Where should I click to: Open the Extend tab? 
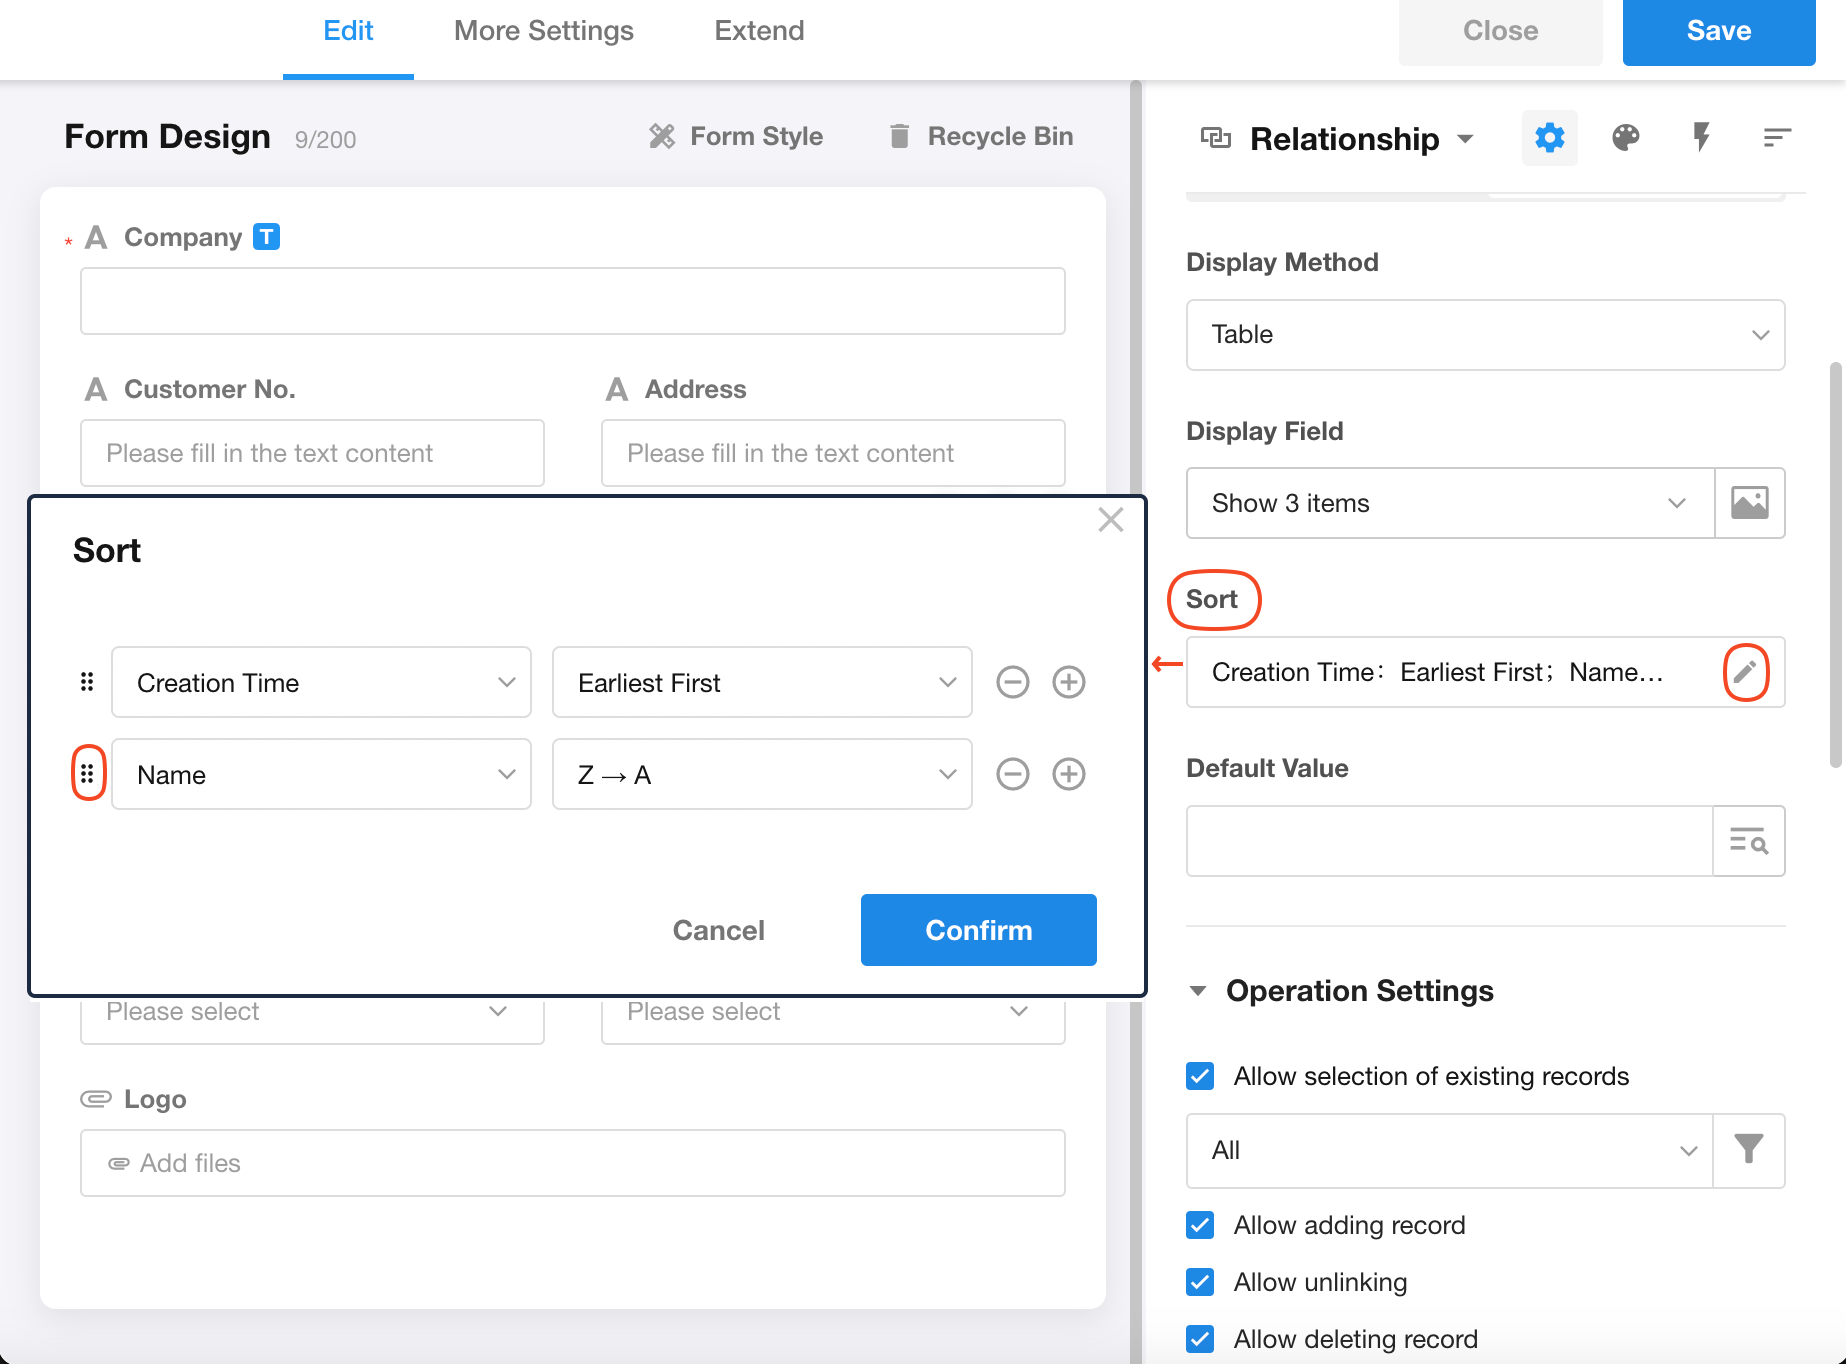[x=759, y=31]
